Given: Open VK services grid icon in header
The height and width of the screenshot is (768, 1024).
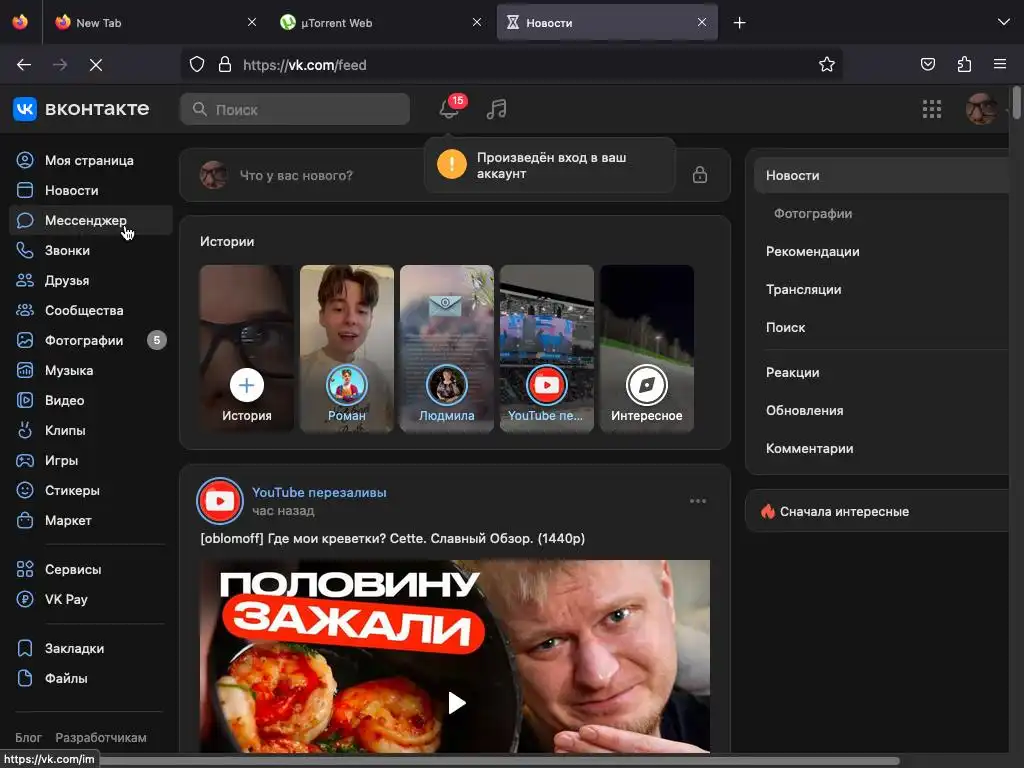Looking at the screenshot, I should (x=932, y=109).
